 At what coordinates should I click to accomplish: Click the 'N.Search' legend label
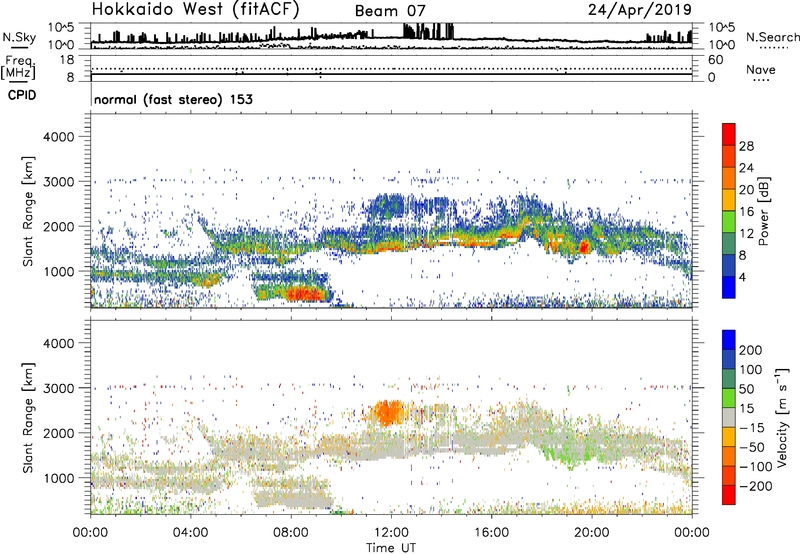pos(772,37)
